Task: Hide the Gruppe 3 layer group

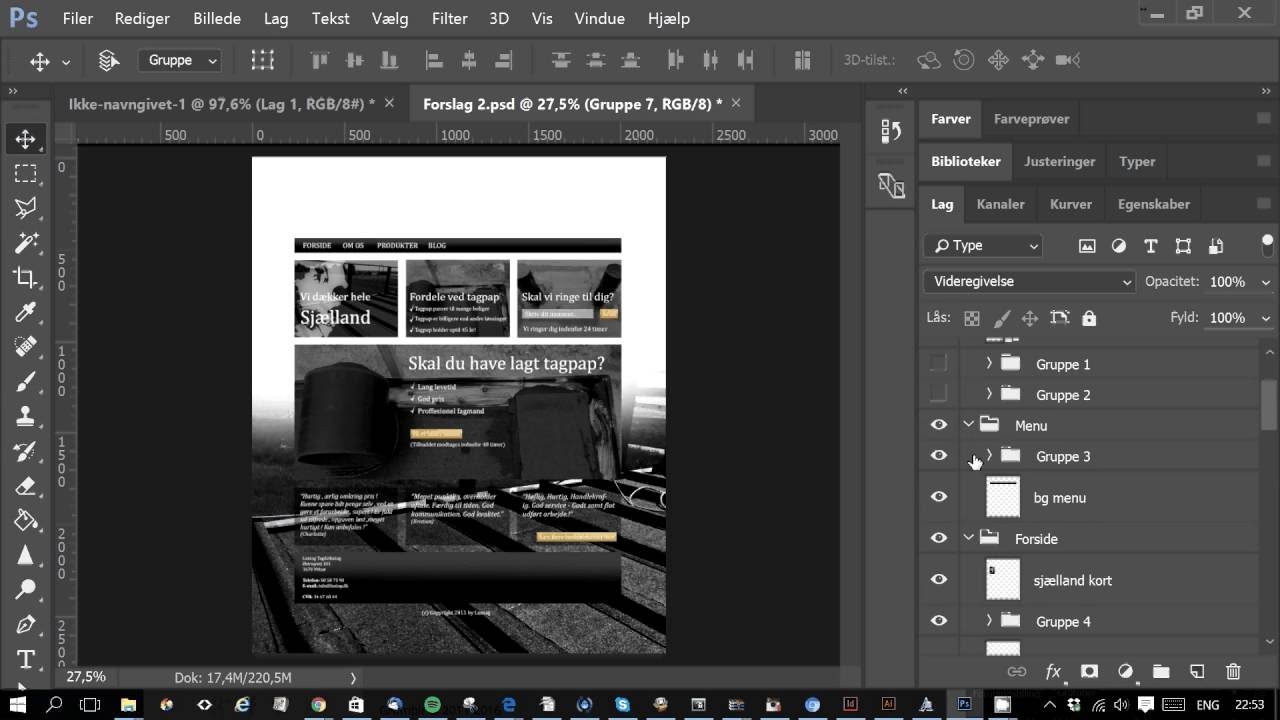Action: coord(938,456)
